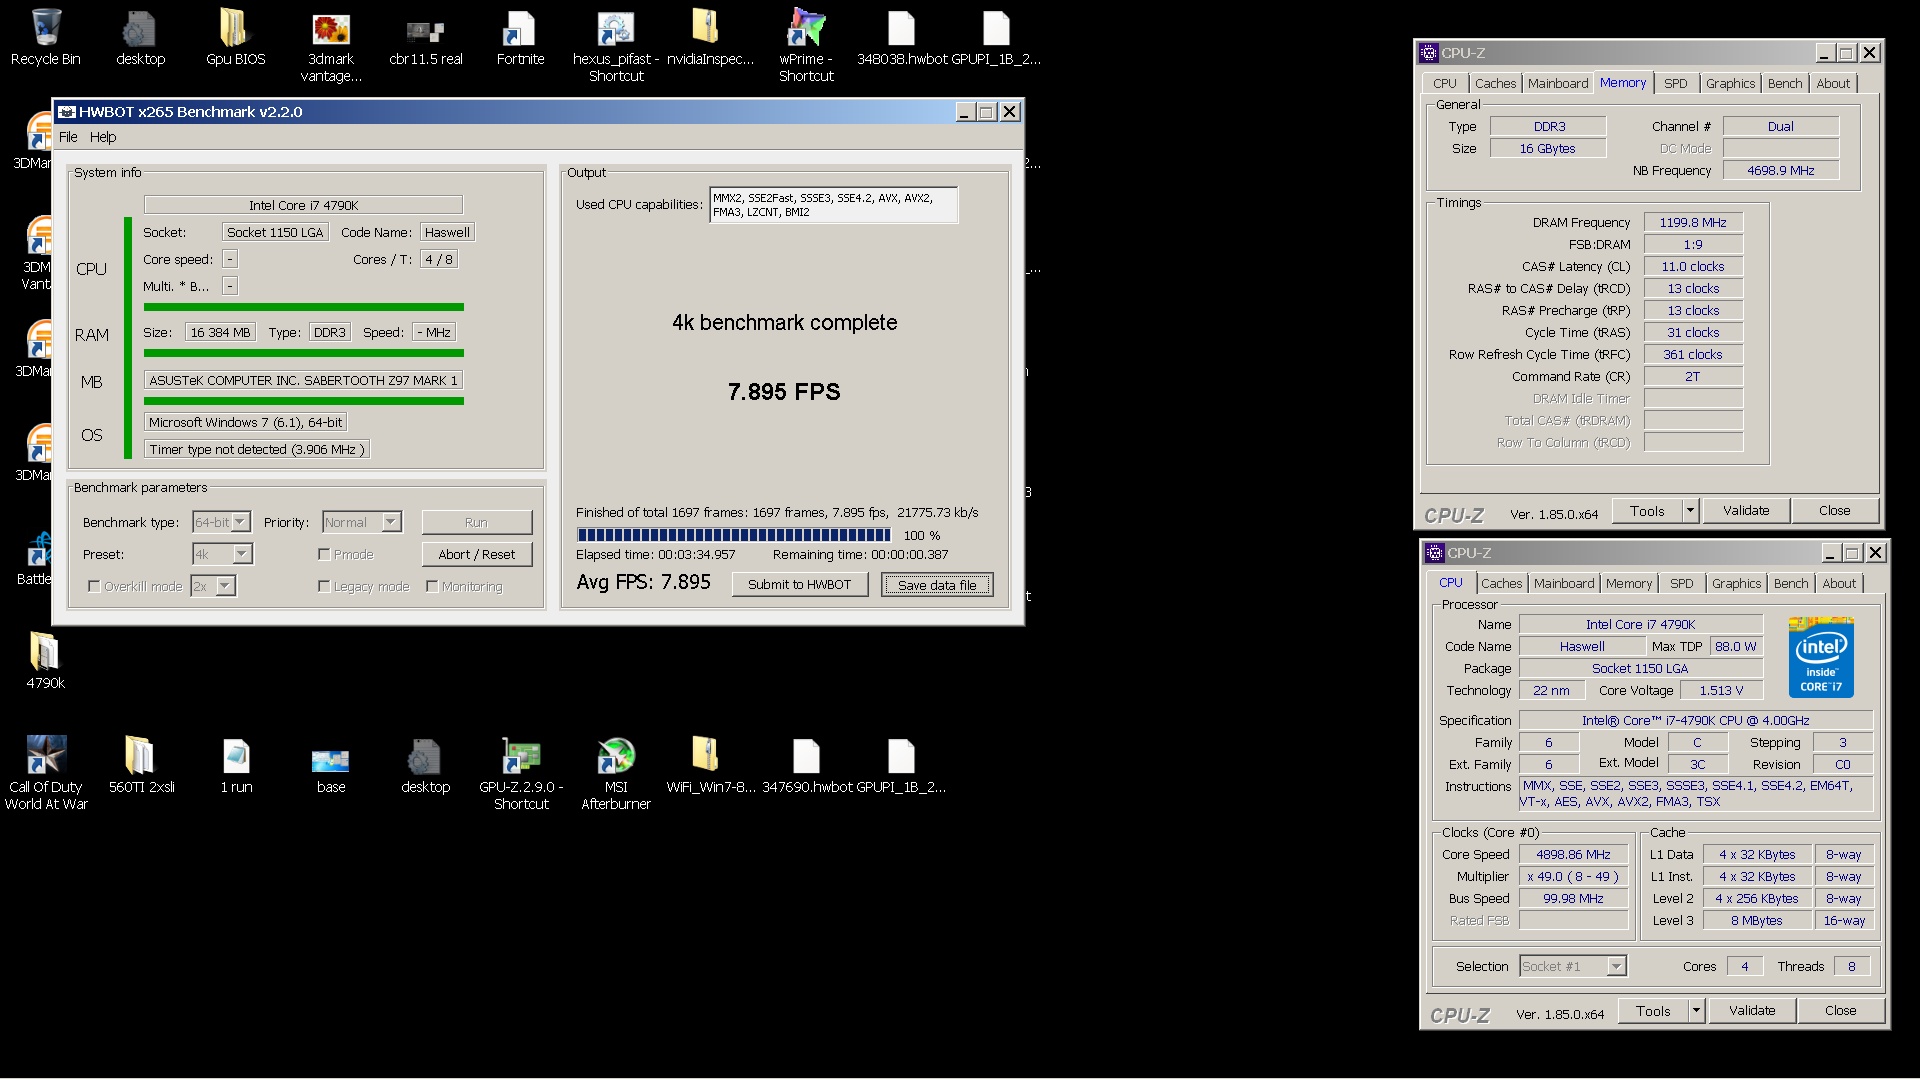This screenshot has width=1920, height=1080.
Task: Click the greyed-out Run button
Action: click(x=477, y=523)
